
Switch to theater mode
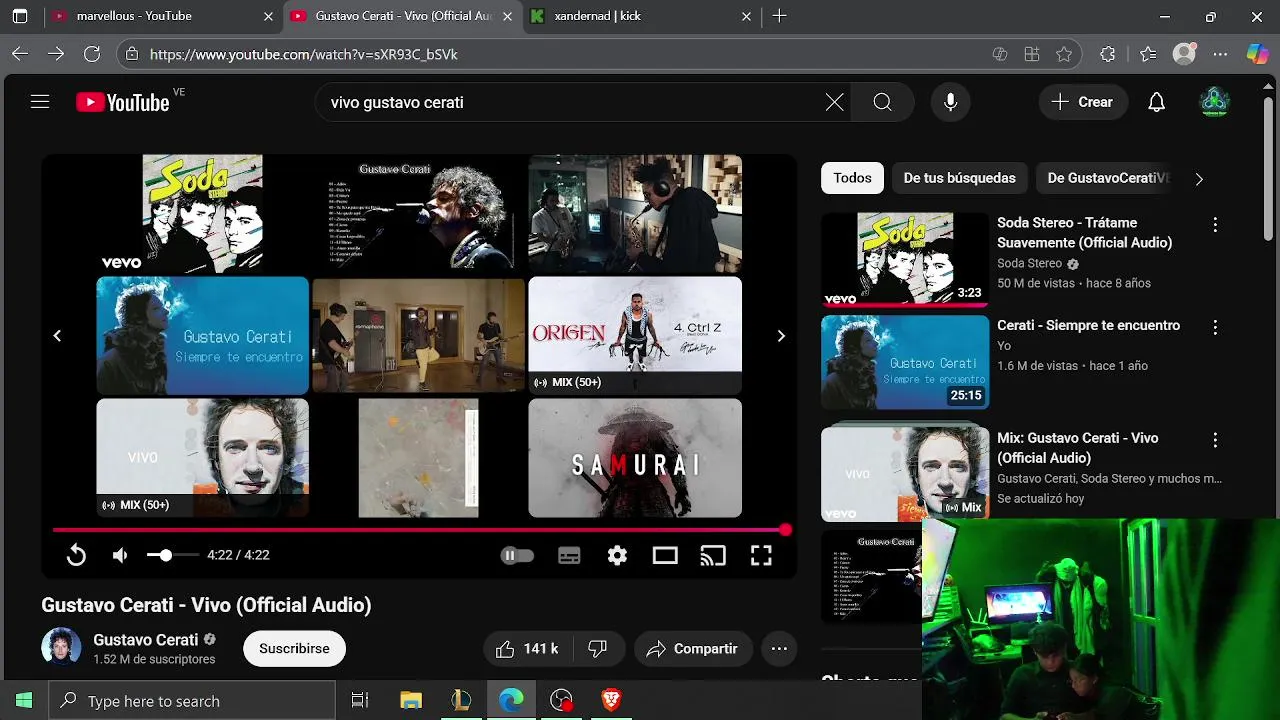[x=665, y=555]
